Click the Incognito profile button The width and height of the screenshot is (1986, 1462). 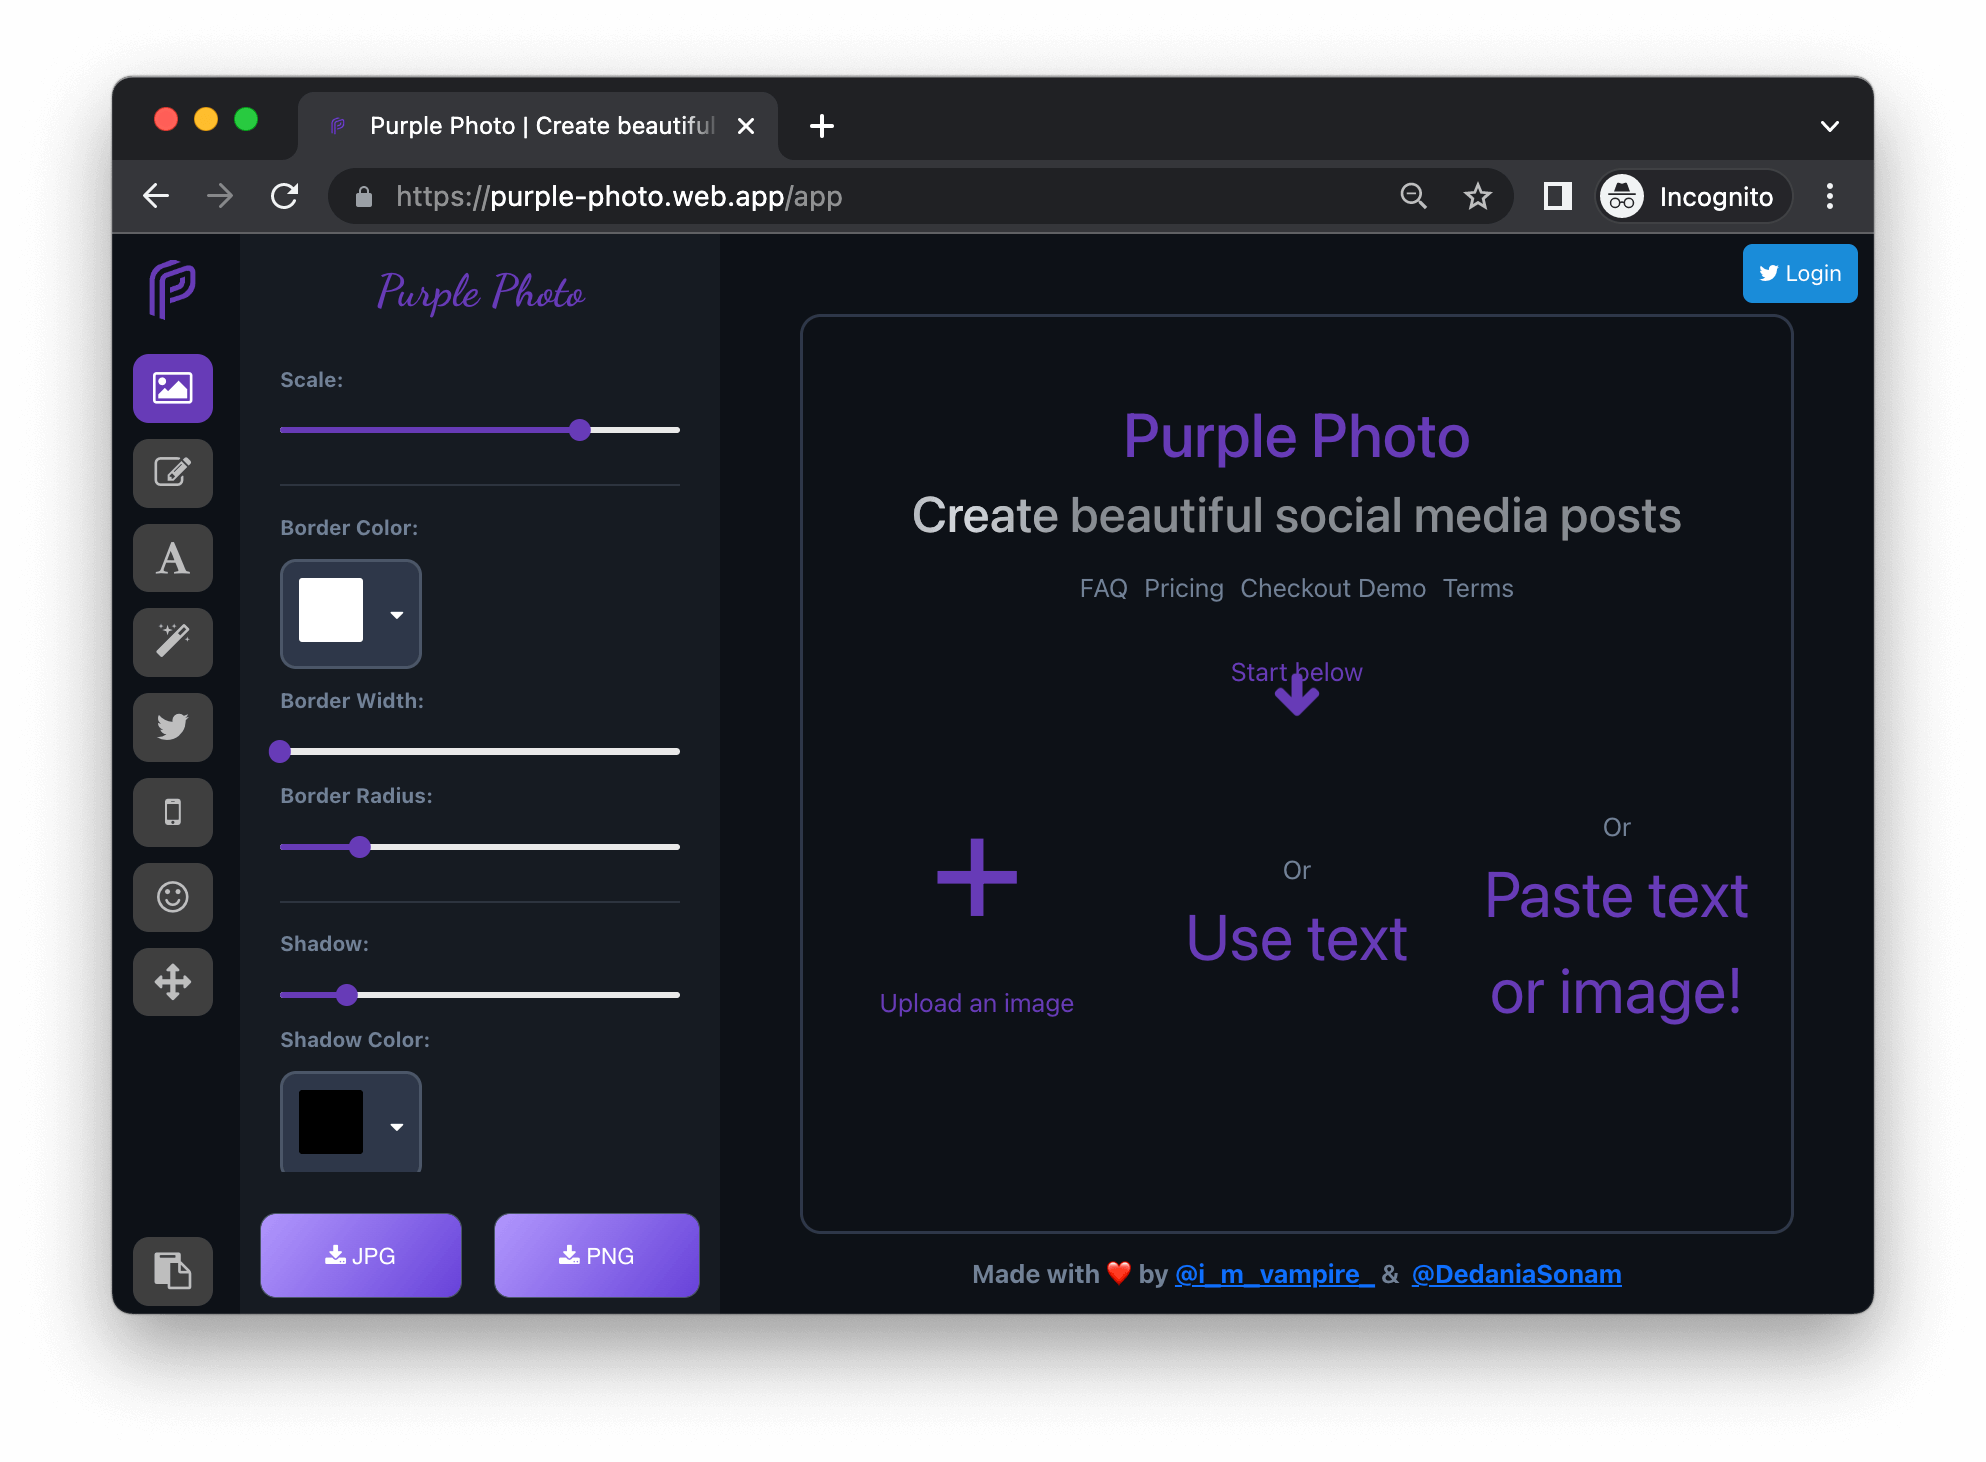[1694, 196]
